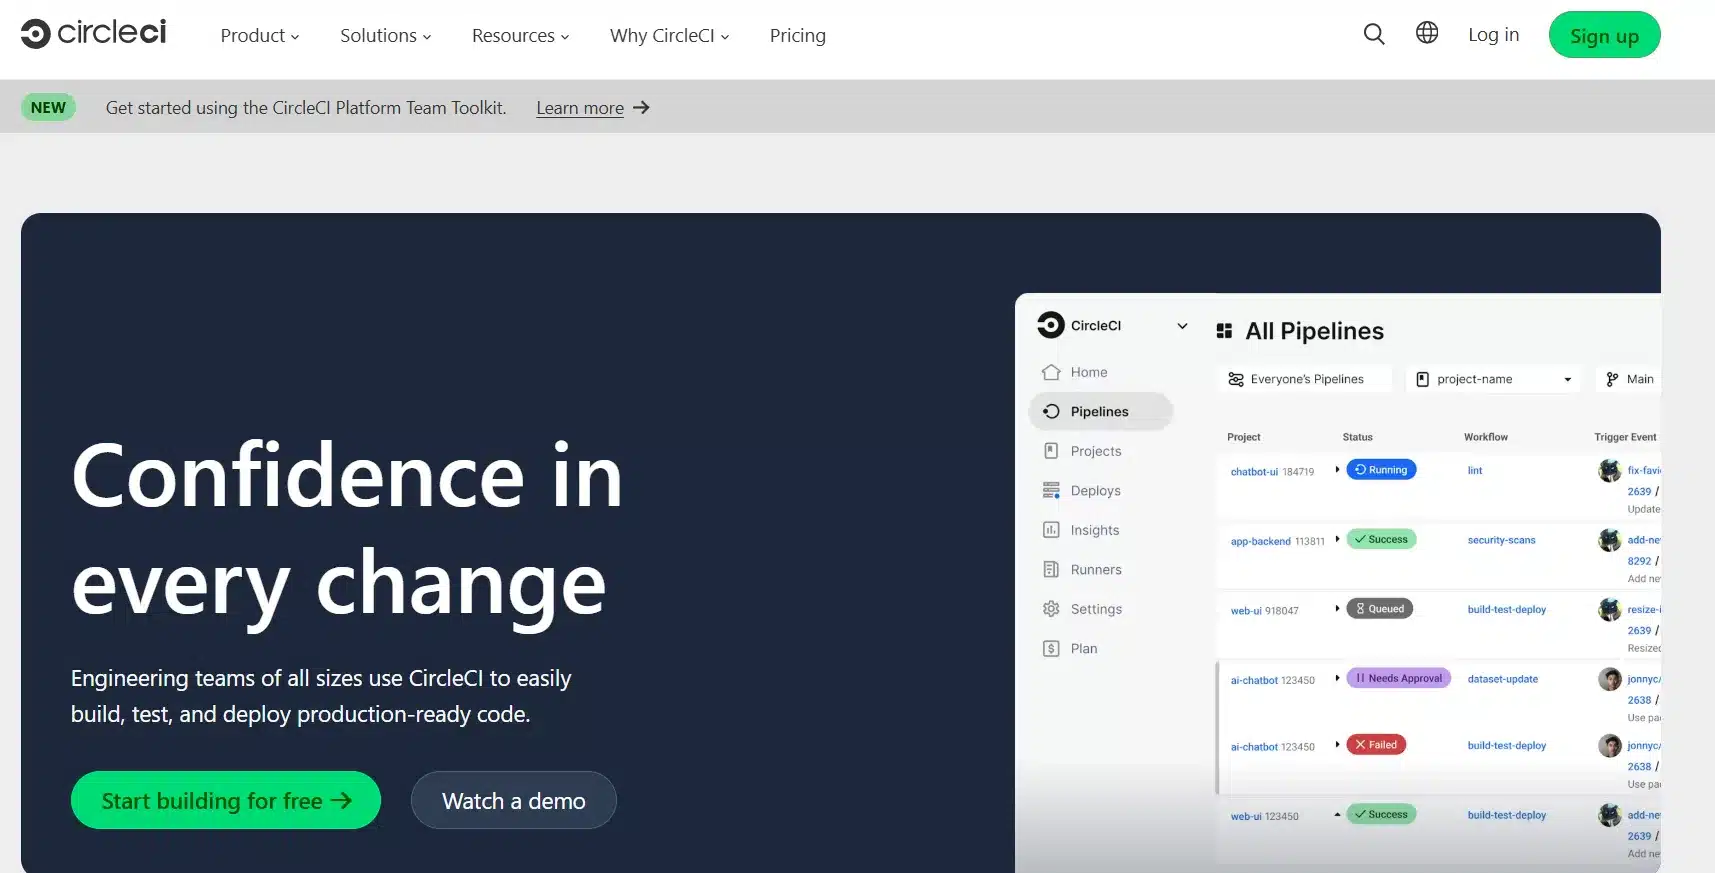The height and width of the screenshot is (873, 1715).
Task: Click the Home house icon in sidebar
Action: pos(1051,372)
